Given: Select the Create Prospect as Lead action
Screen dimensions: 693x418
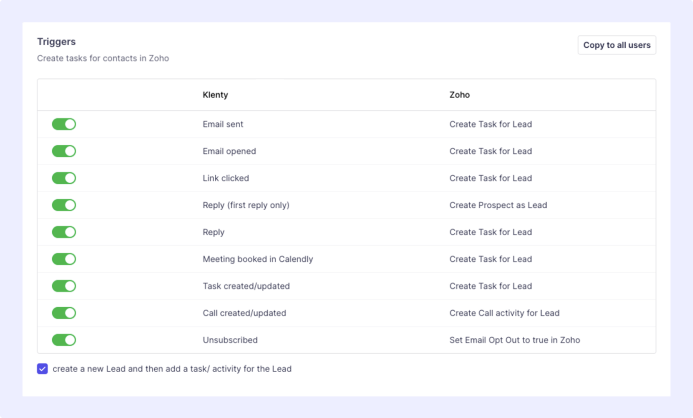Looking at the screenshot, I should coord(498,205).
